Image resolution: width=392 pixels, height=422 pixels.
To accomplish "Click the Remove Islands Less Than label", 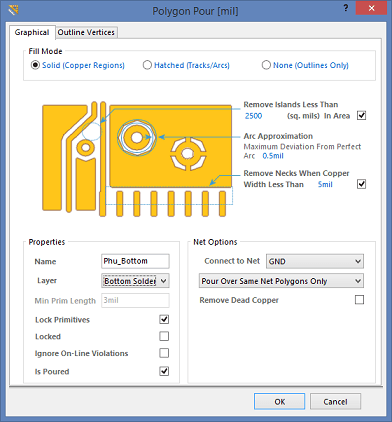I will pos(291,105).
